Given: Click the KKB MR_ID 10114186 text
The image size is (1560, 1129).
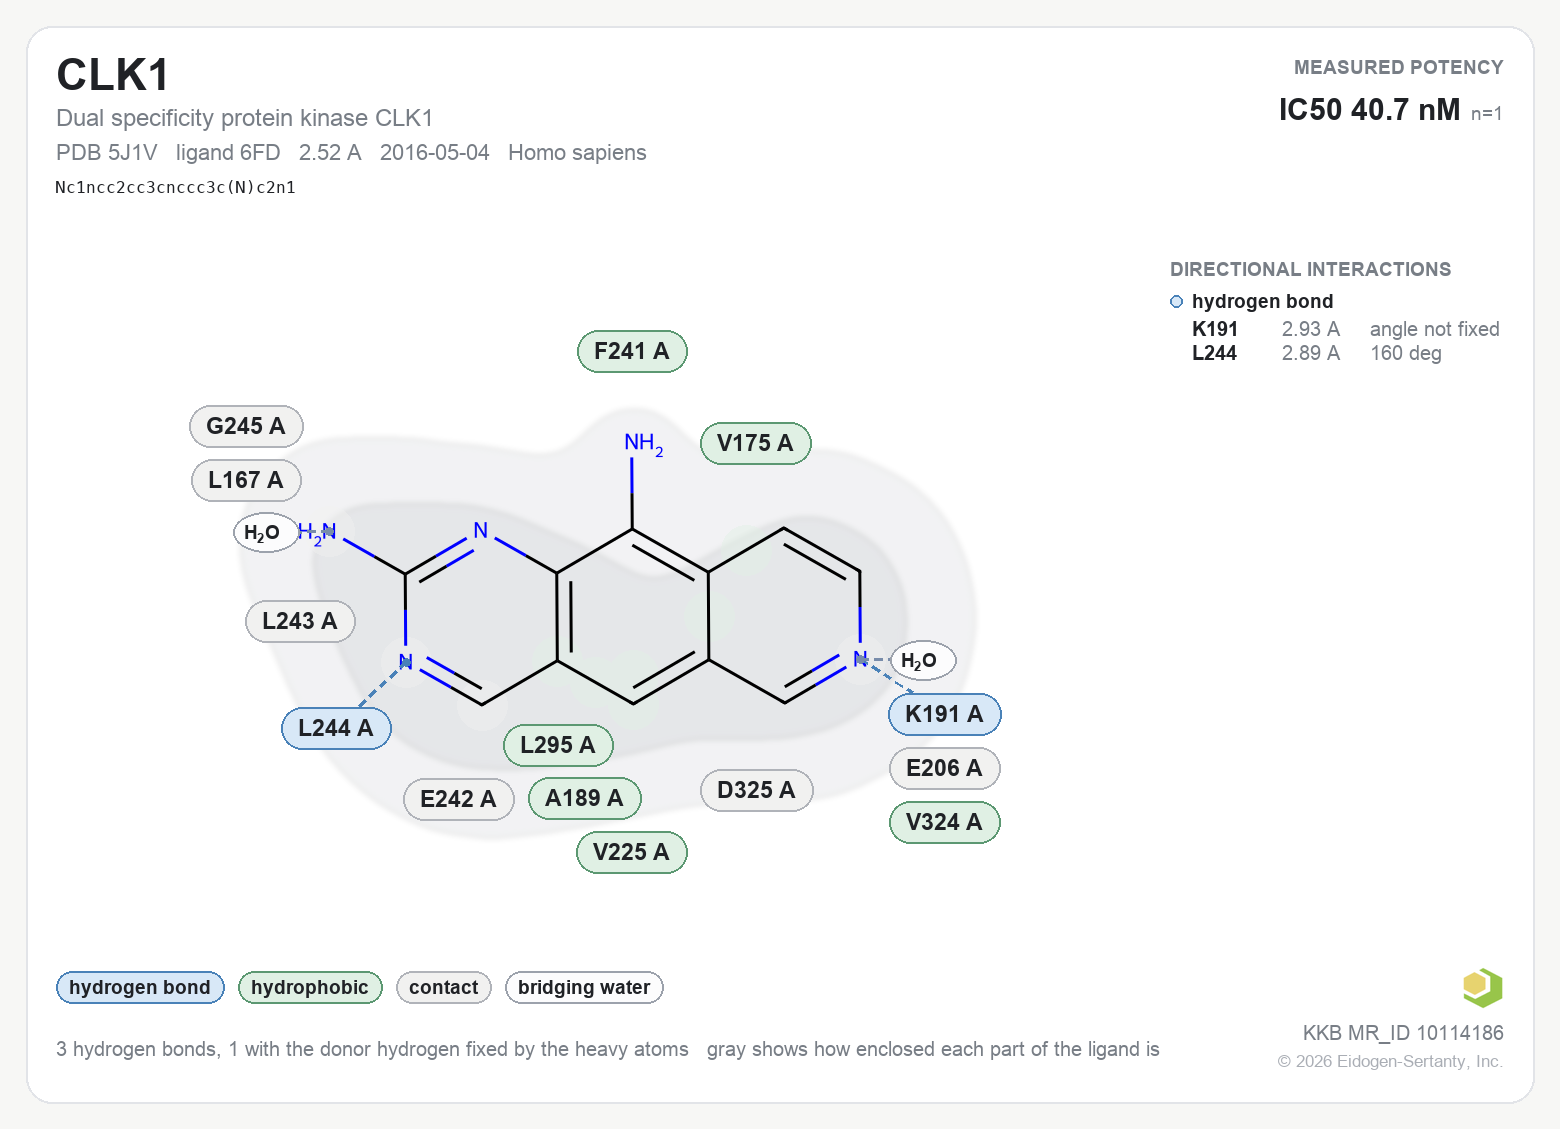Looking at the screenshot, I should 1403,1033.
